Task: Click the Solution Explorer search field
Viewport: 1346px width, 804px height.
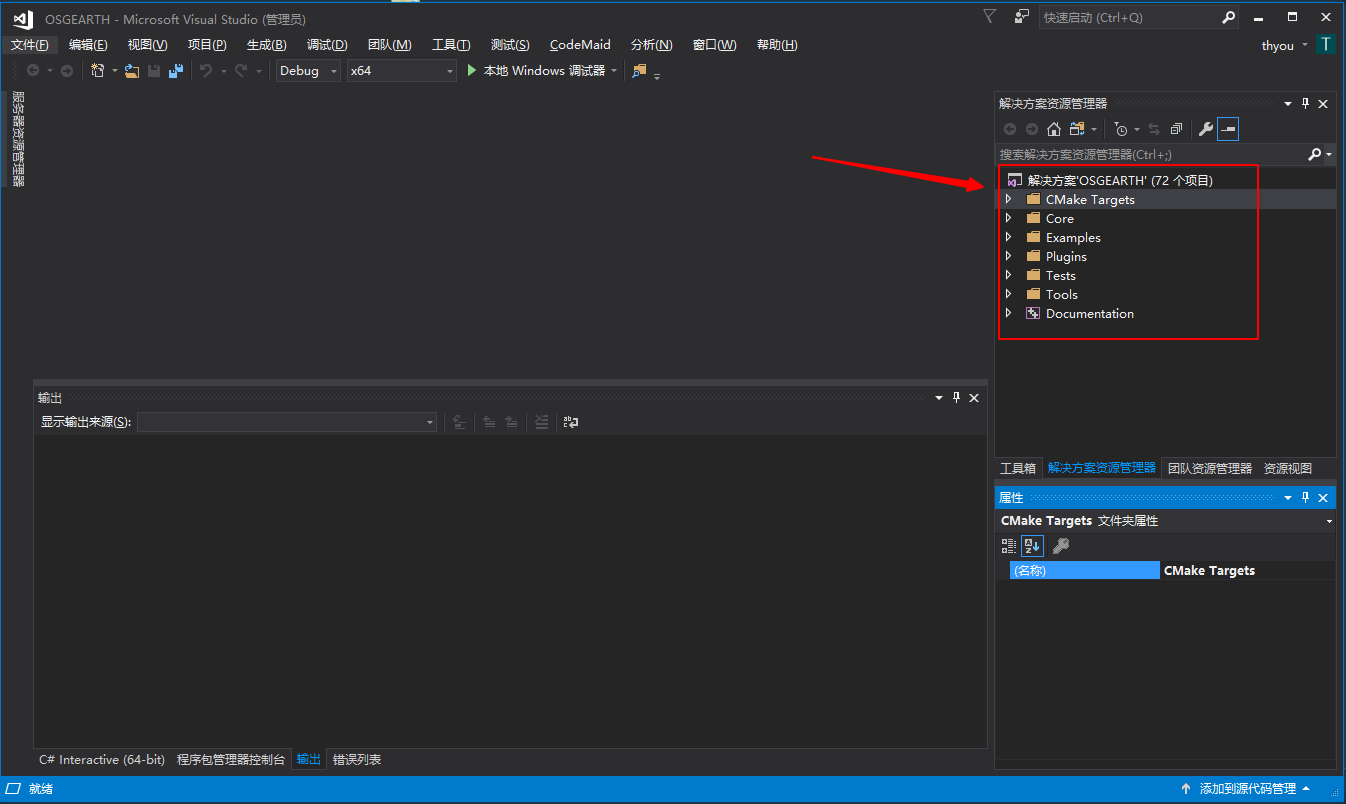Action: (1150, 155)
